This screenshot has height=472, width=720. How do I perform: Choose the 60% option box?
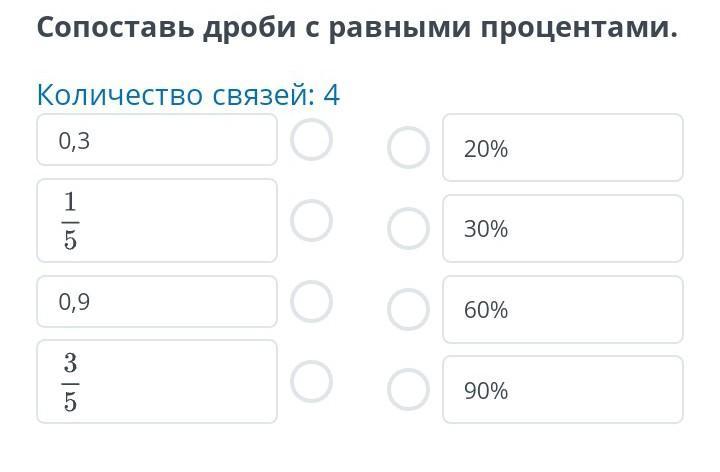pyautogui.click(x=562, y=309)
